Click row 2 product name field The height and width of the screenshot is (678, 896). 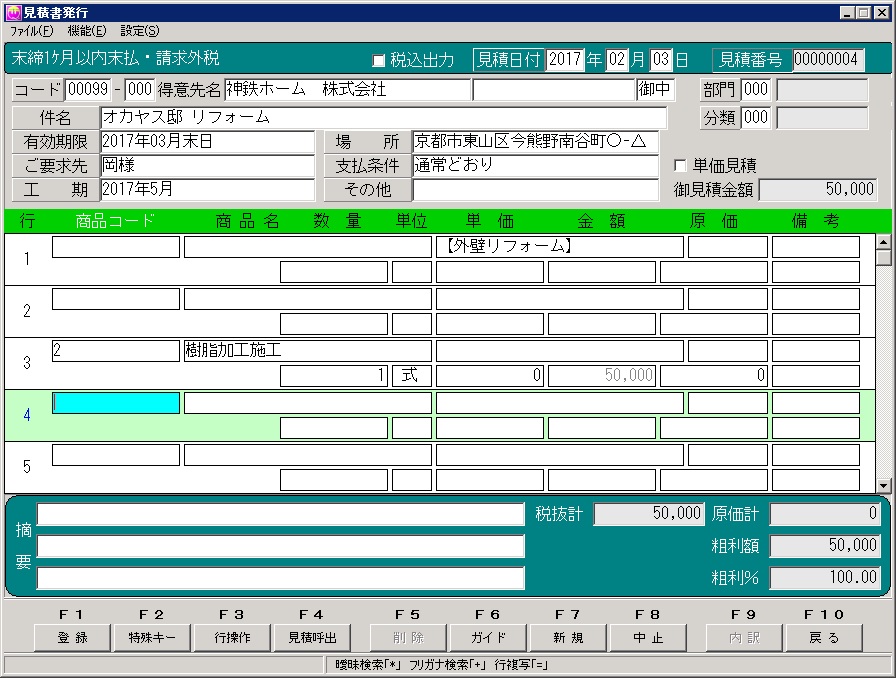(307, 299)
